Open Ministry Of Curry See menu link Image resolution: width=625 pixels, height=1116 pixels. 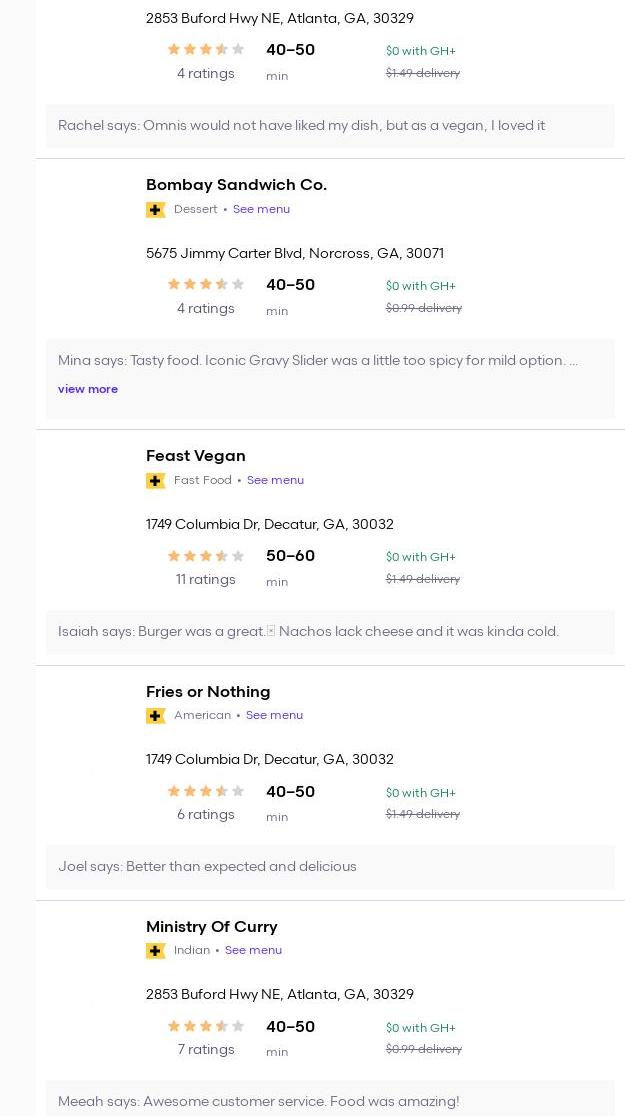point(253,950)
